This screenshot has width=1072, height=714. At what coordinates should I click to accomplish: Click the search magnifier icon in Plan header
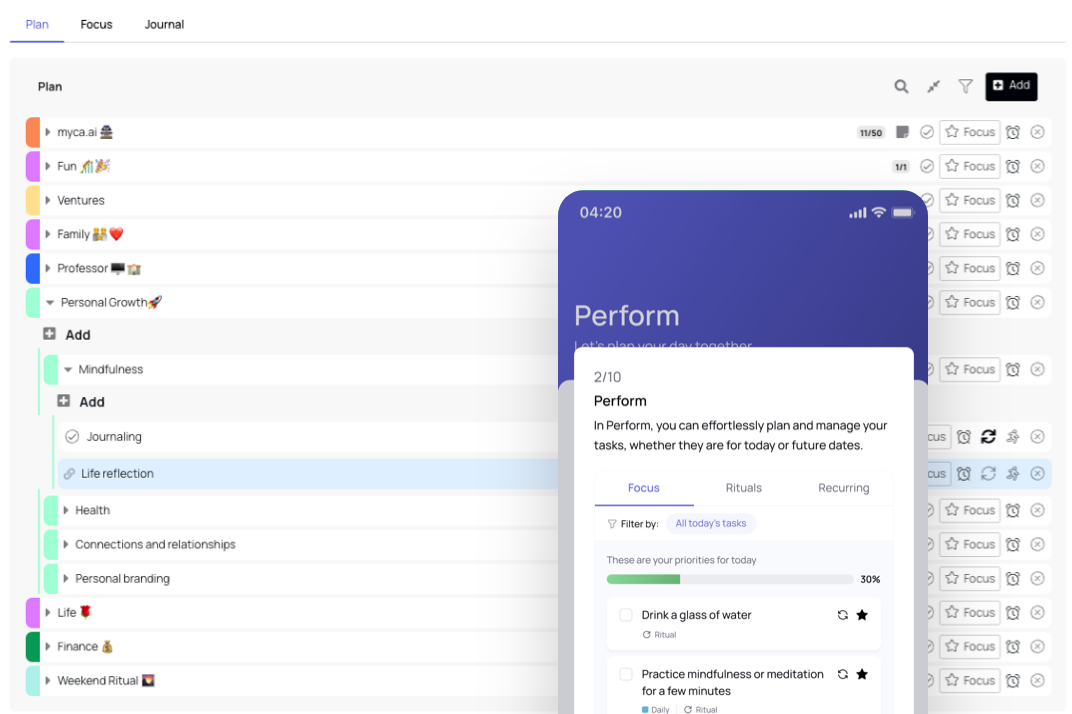[901, 86]
